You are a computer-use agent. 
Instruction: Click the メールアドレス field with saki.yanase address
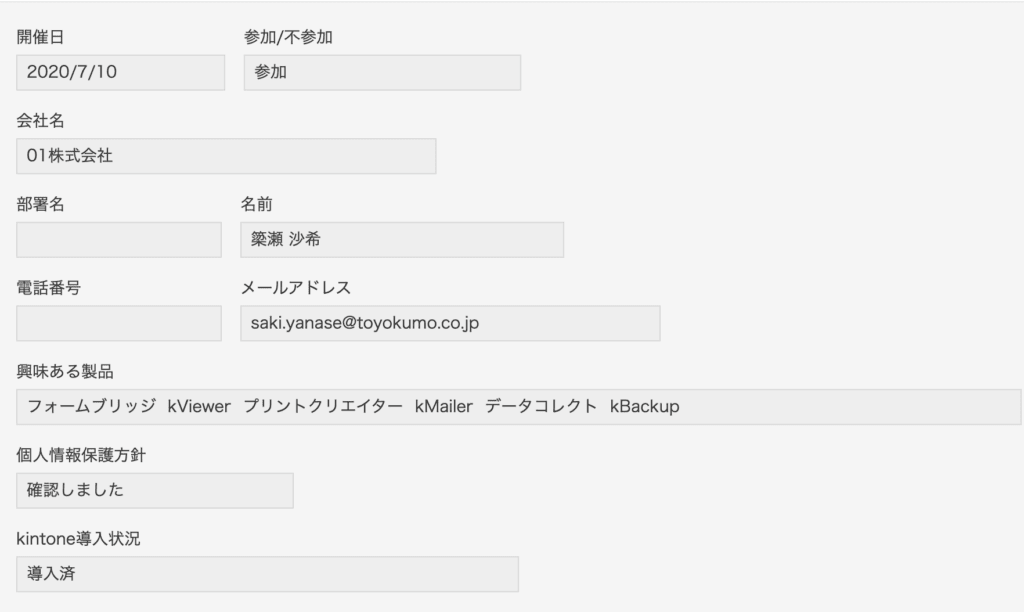tap(450, 323)
